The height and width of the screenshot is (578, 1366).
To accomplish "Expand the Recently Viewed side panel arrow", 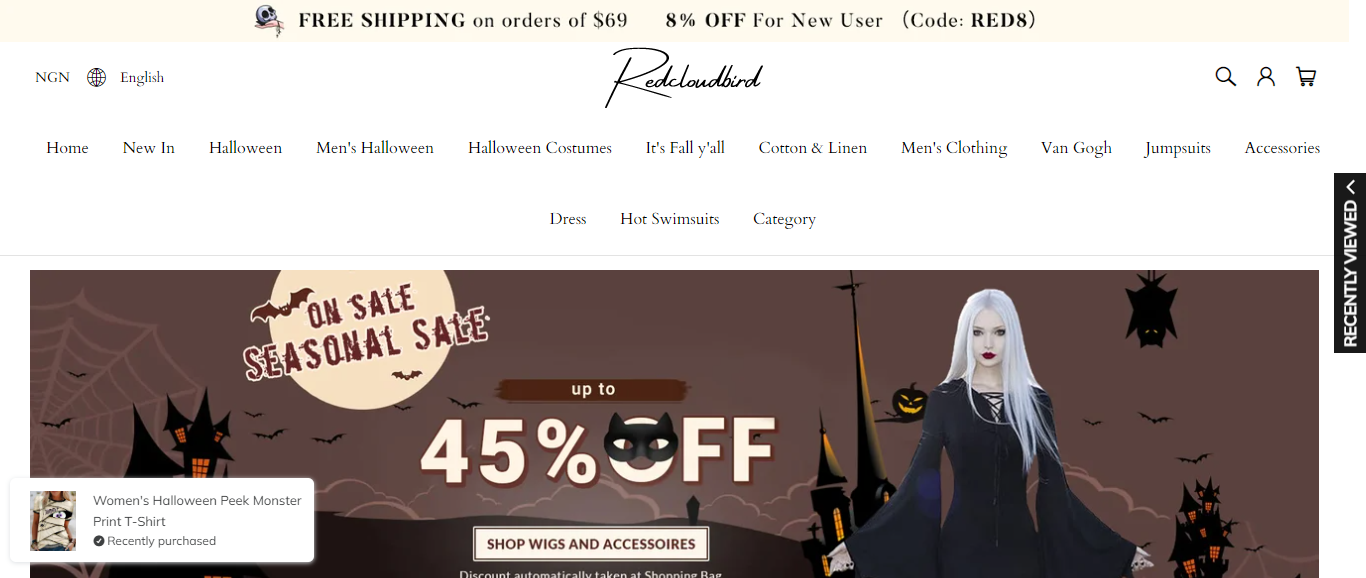I will [1350, 187].
